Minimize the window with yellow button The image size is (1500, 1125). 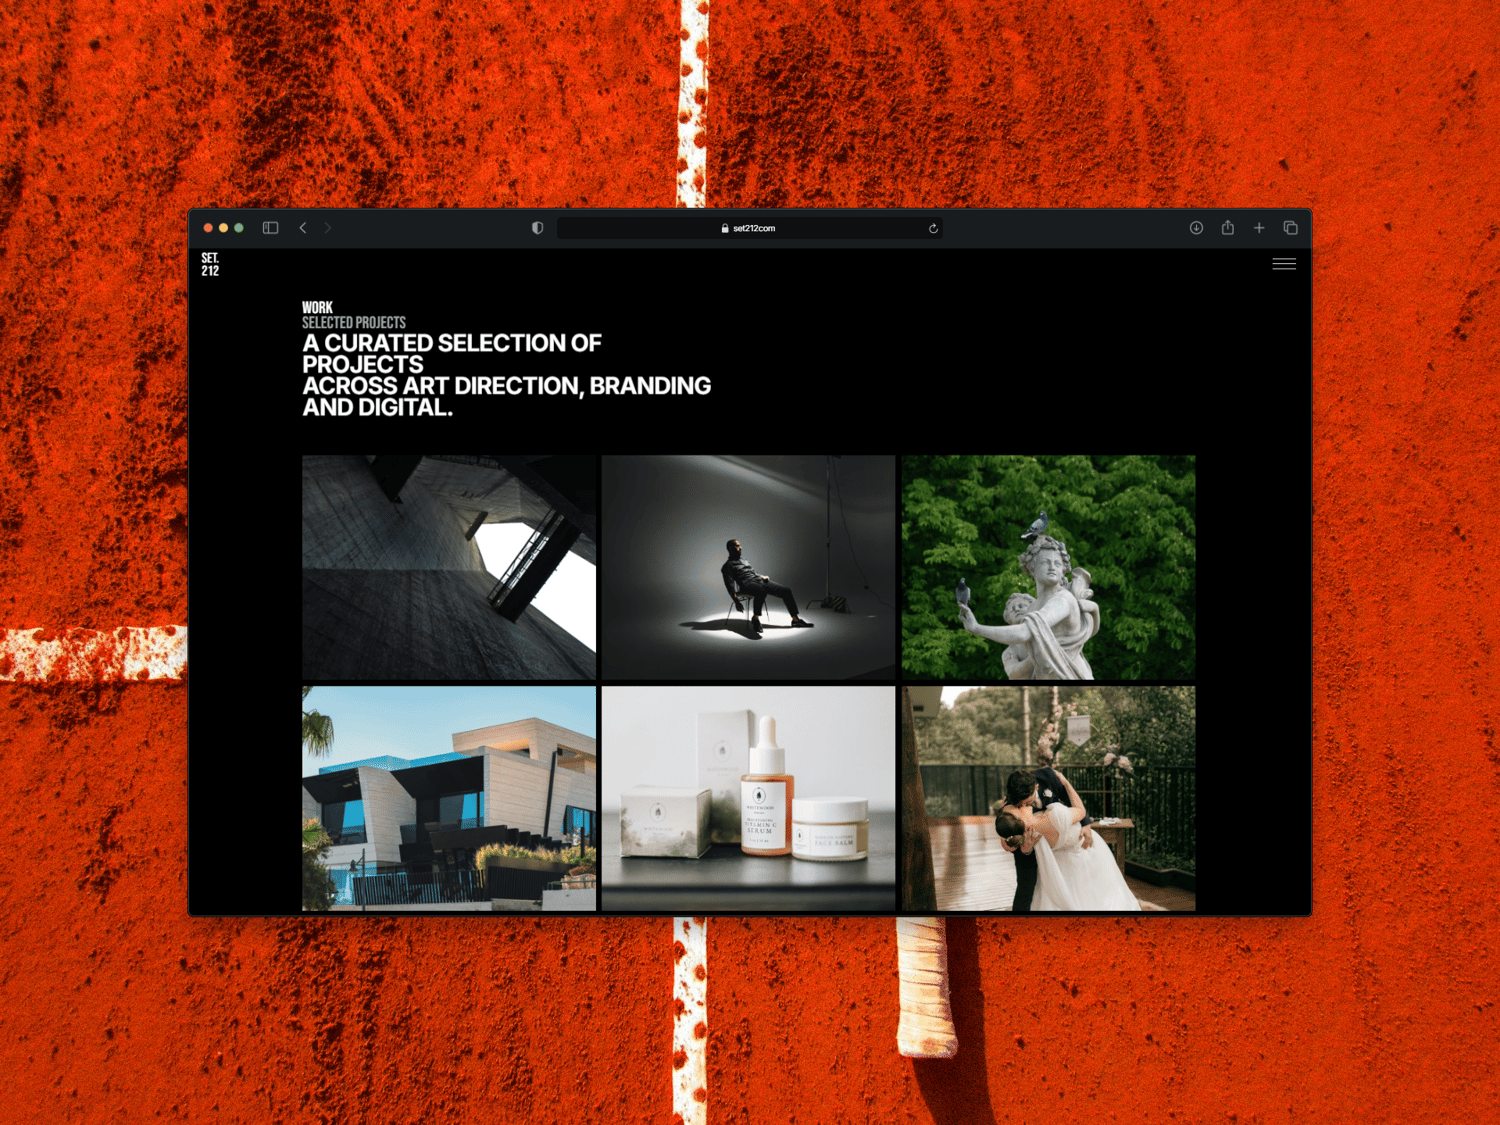[x=223, y=228]
